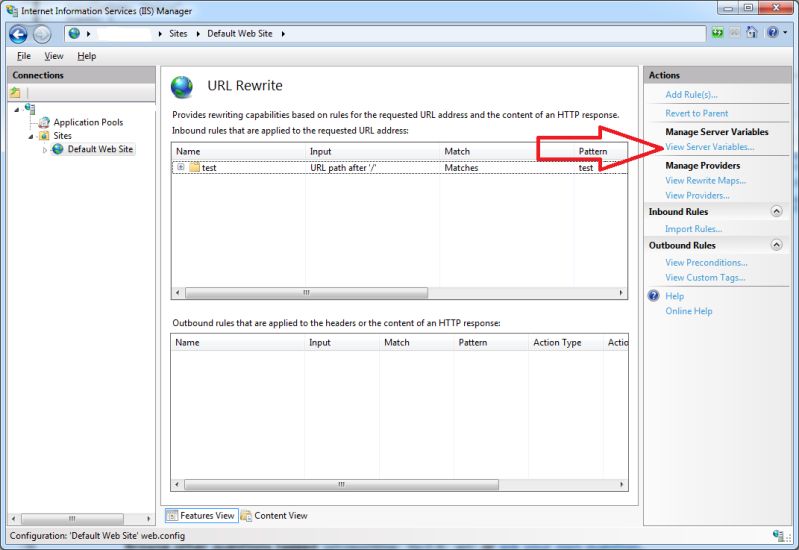Sort inbound rules by Input column
The image size is (799, 550).
click(x=372, y=151)
